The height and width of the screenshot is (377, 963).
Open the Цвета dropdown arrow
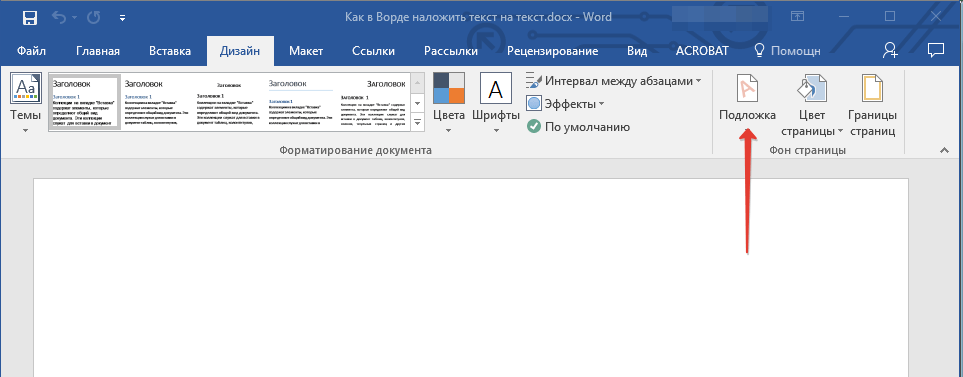coord(449,130)
